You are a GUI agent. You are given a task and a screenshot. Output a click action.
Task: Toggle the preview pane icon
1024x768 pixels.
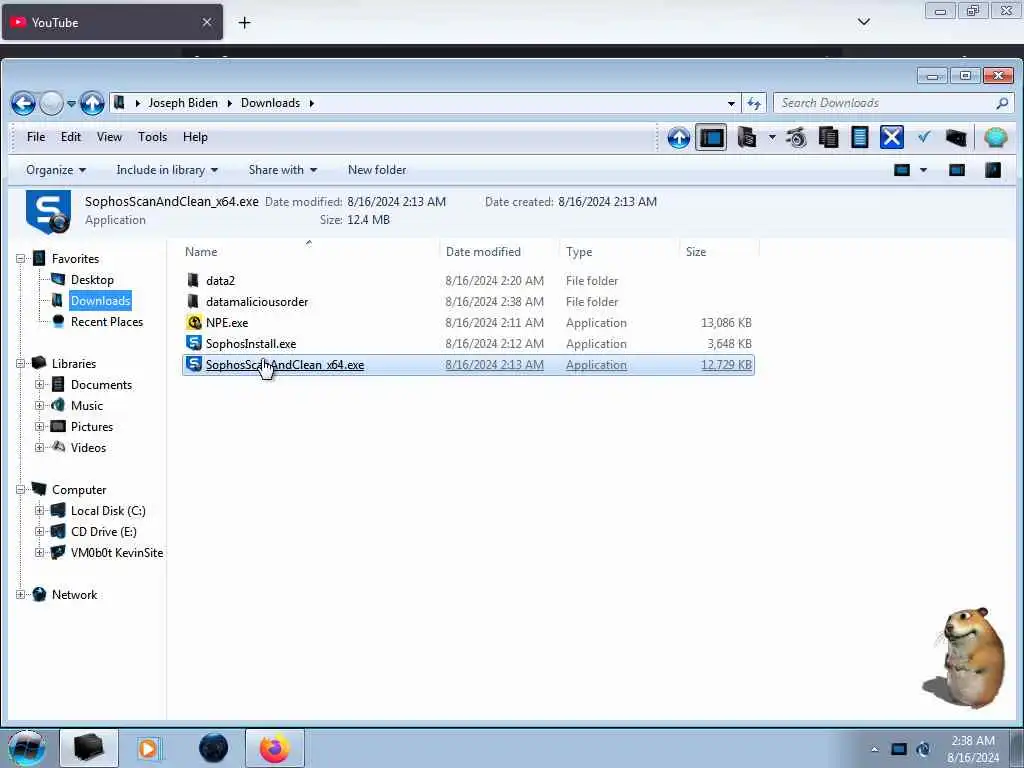(x=957, y=170)
